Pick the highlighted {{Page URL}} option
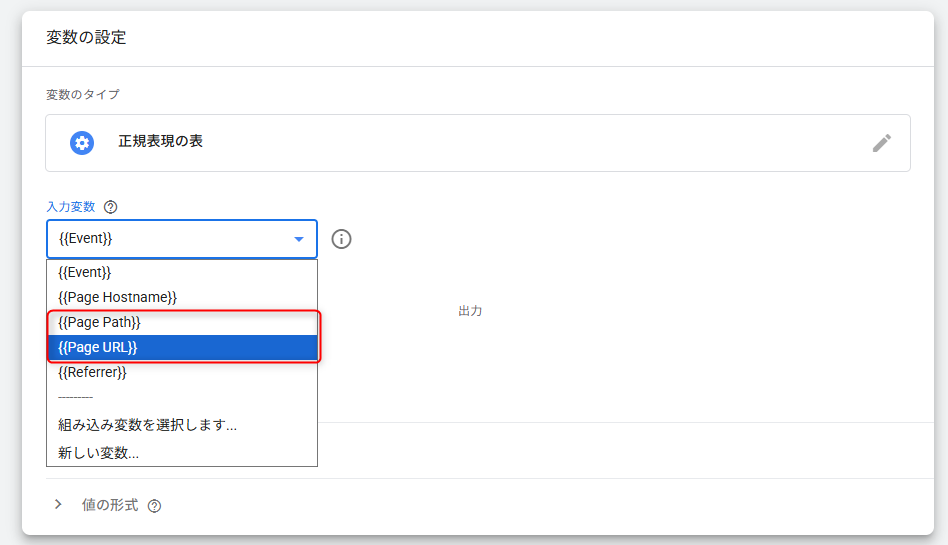 [x=97, y=347]
